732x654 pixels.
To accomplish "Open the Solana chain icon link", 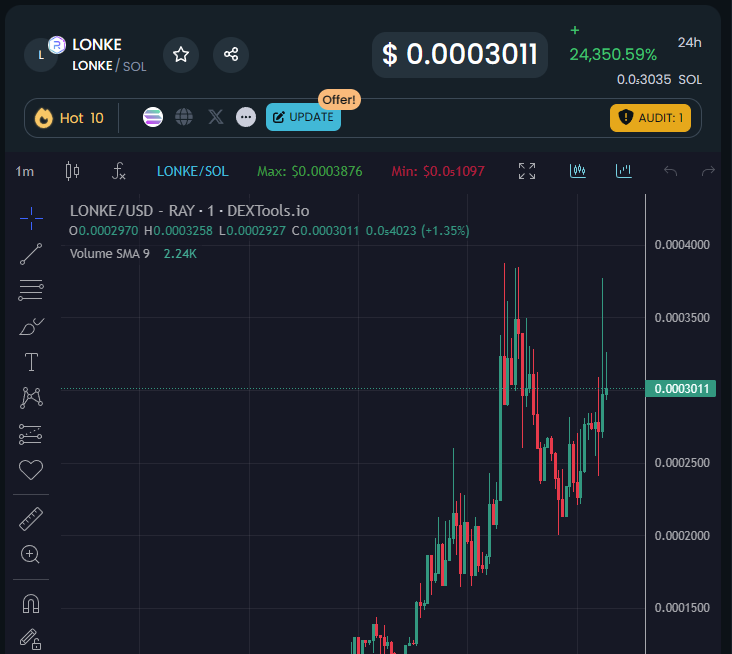I will coord(153,117).
